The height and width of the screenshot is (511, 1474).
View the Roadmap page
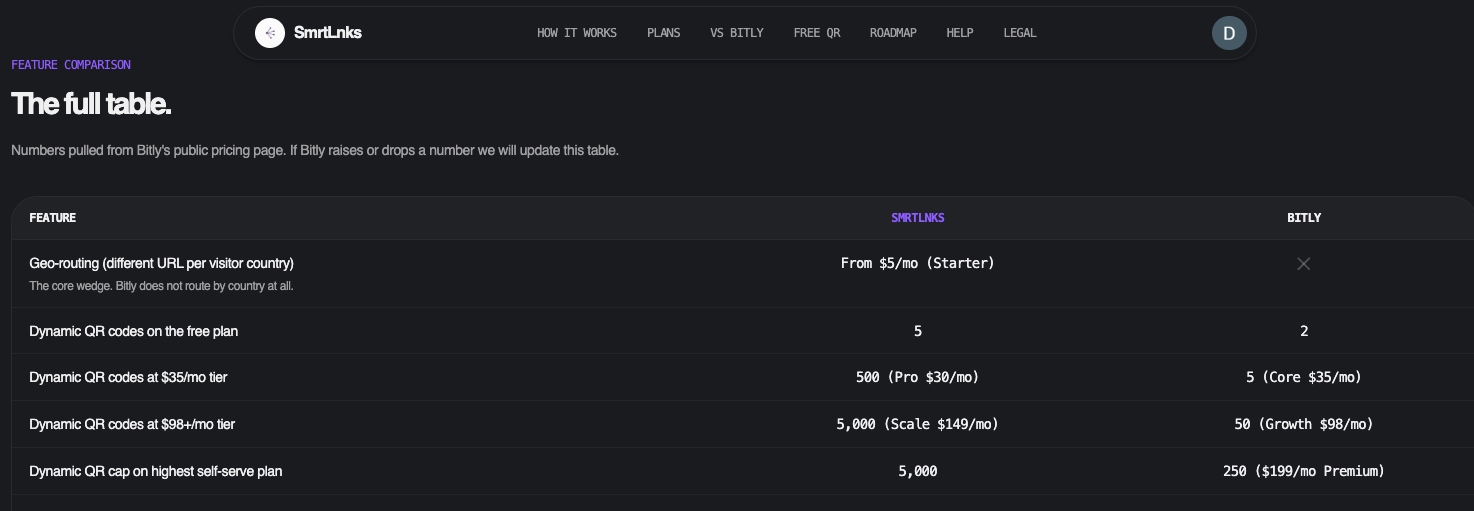click(893, 33)
